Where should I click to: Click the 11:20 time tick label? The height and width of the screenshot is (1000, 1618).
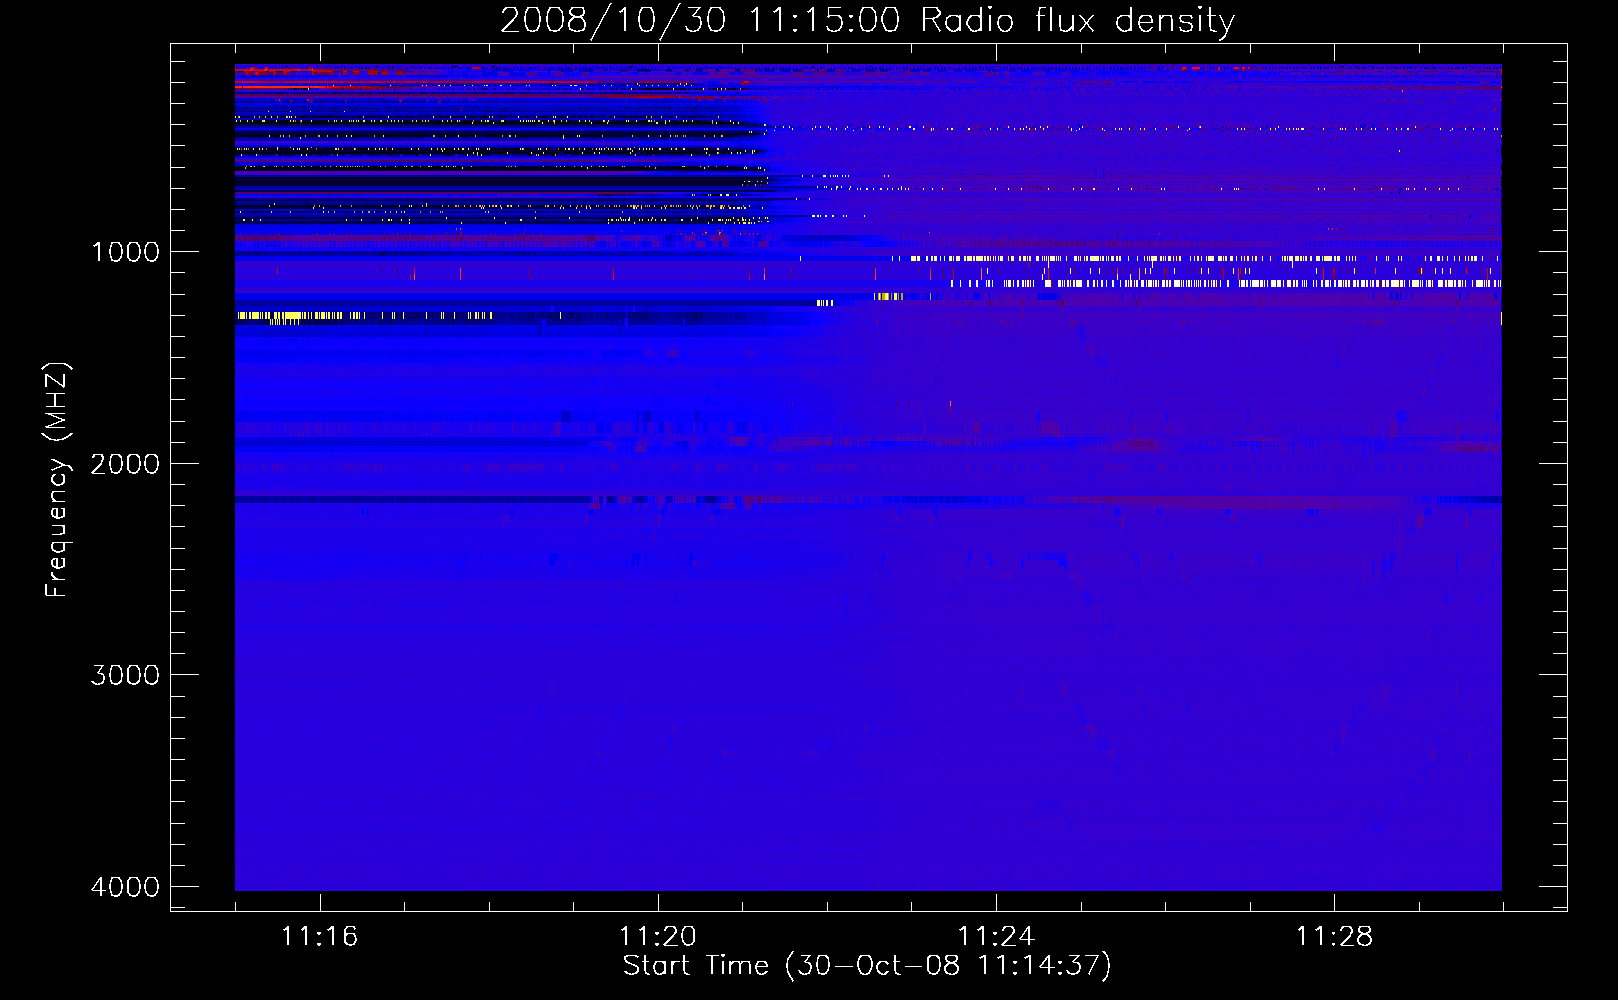(x=657, y=936)
